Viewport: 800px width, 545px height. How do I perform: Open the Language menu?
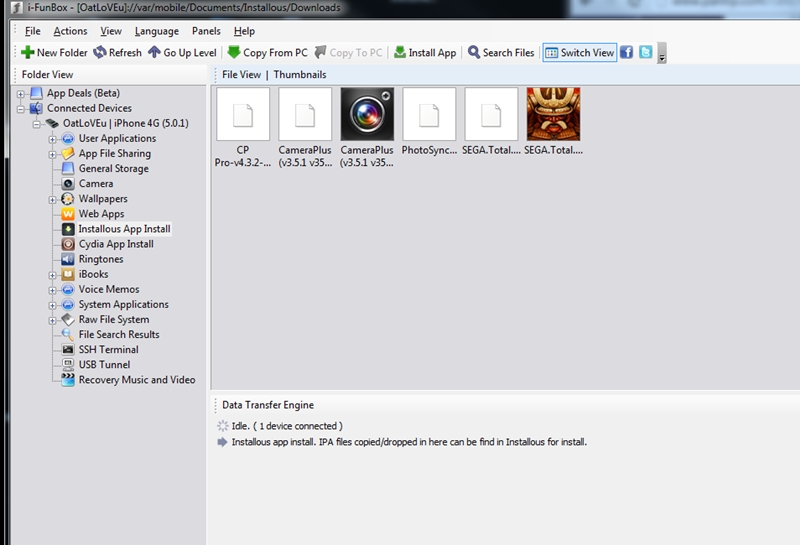pyautogui.click(x=157, y=31)
